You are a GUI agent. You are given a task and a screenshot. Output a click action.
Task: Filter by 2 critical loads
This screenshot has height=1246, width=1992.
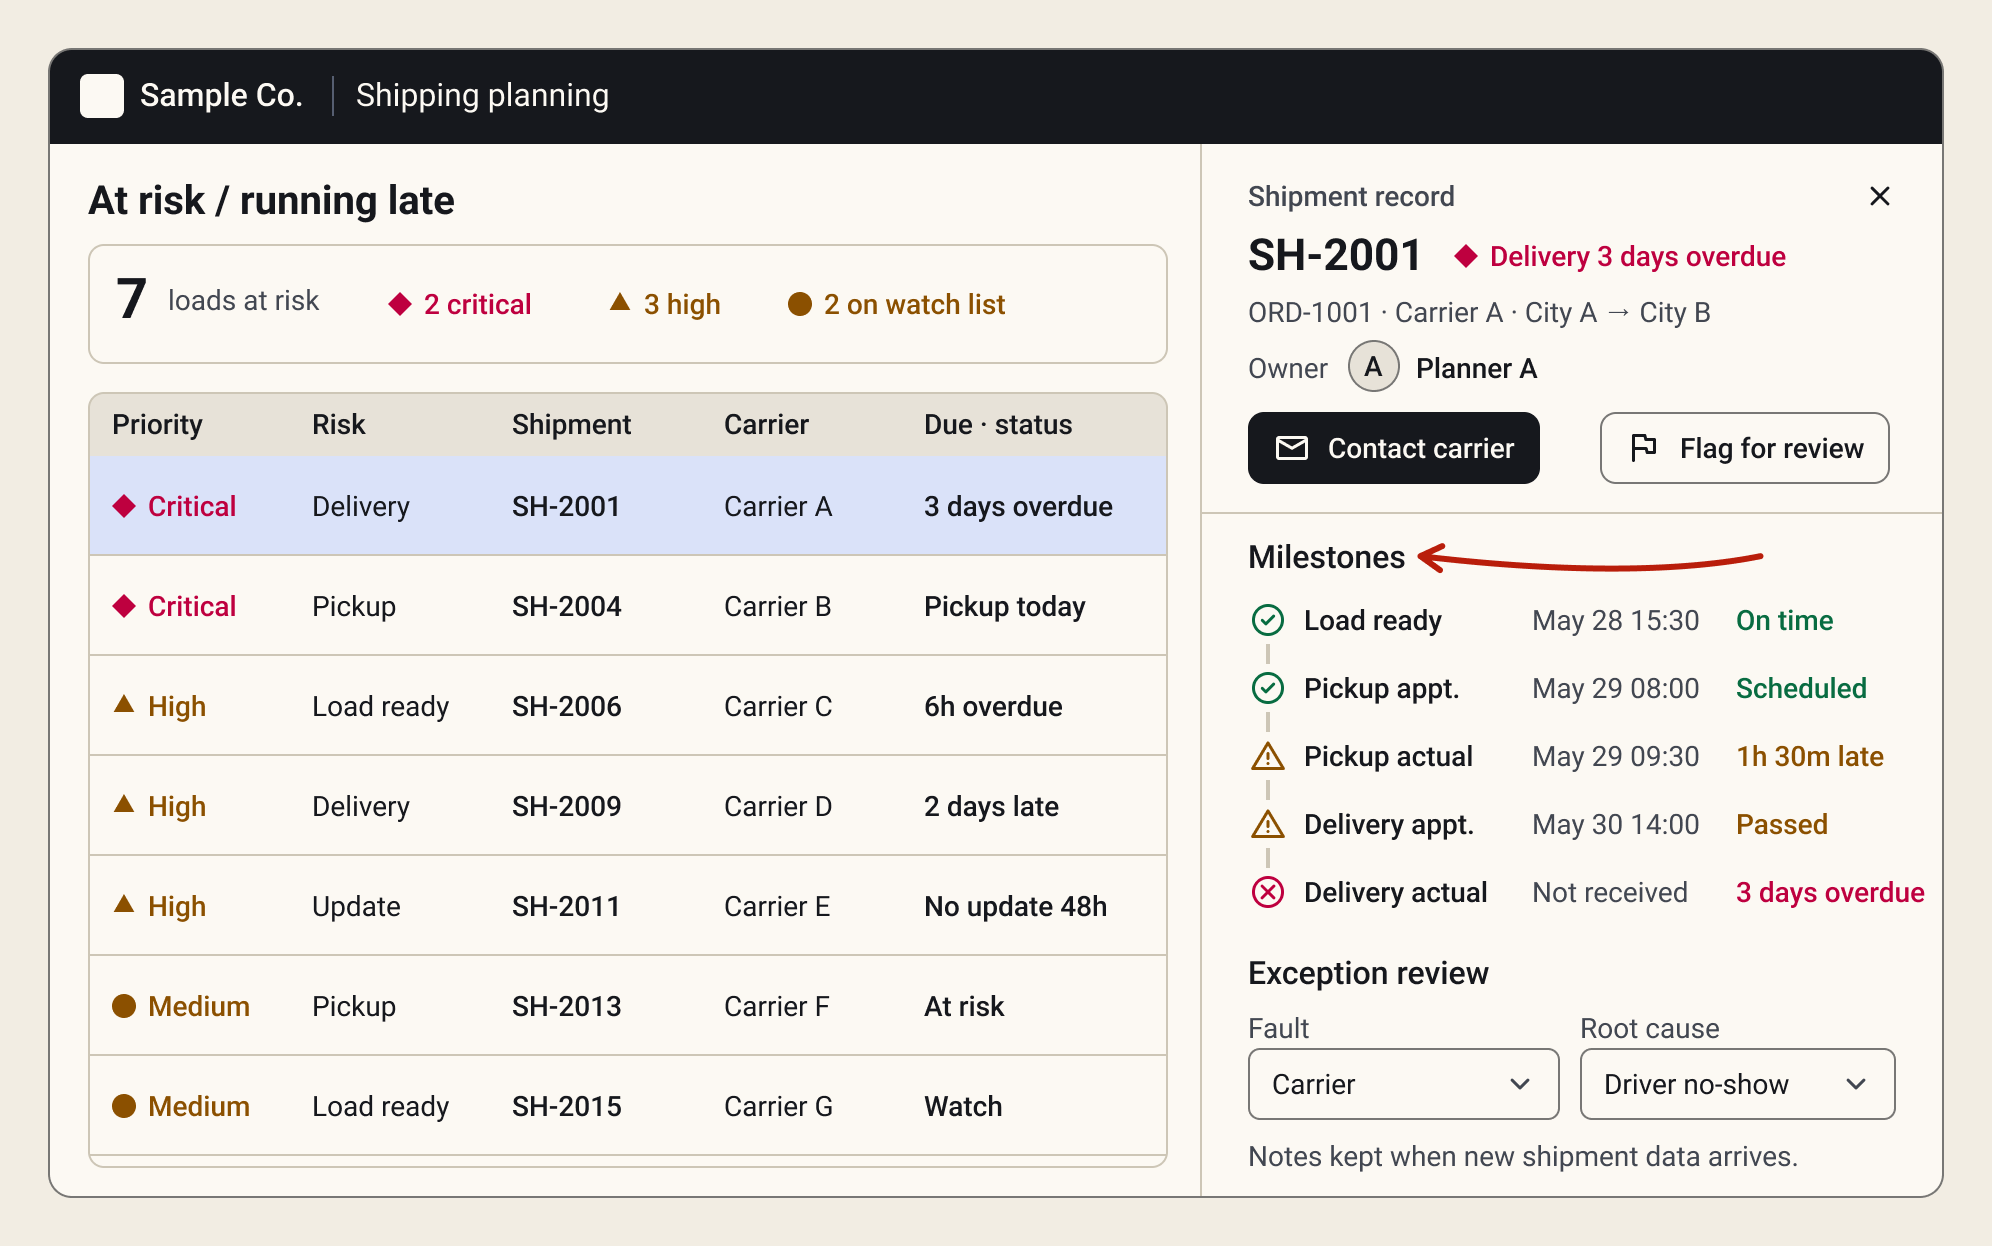[x=460, y=304]
